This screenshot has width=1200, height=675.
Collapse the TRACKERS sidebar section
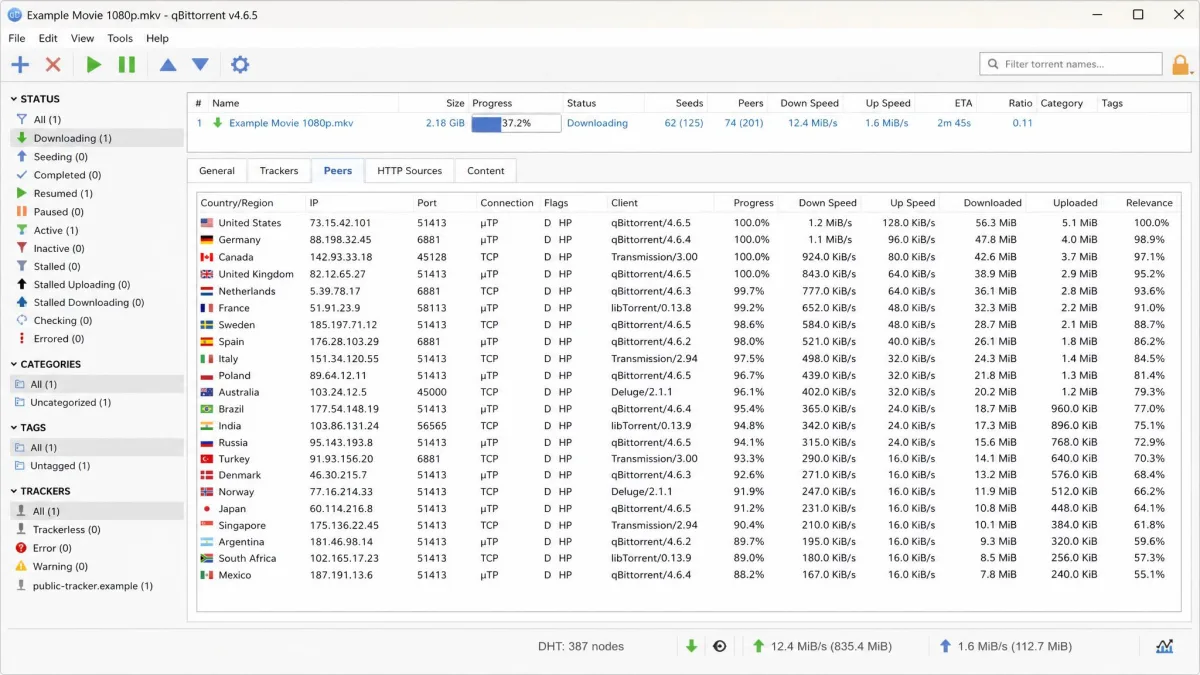[x=14, y=491]
